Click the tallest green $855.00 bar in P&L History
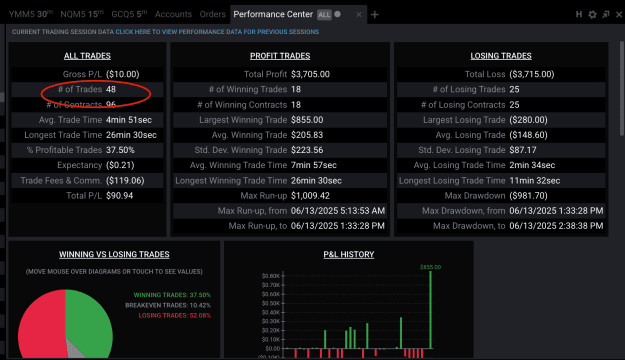625x360 pixels. (430, 310)
